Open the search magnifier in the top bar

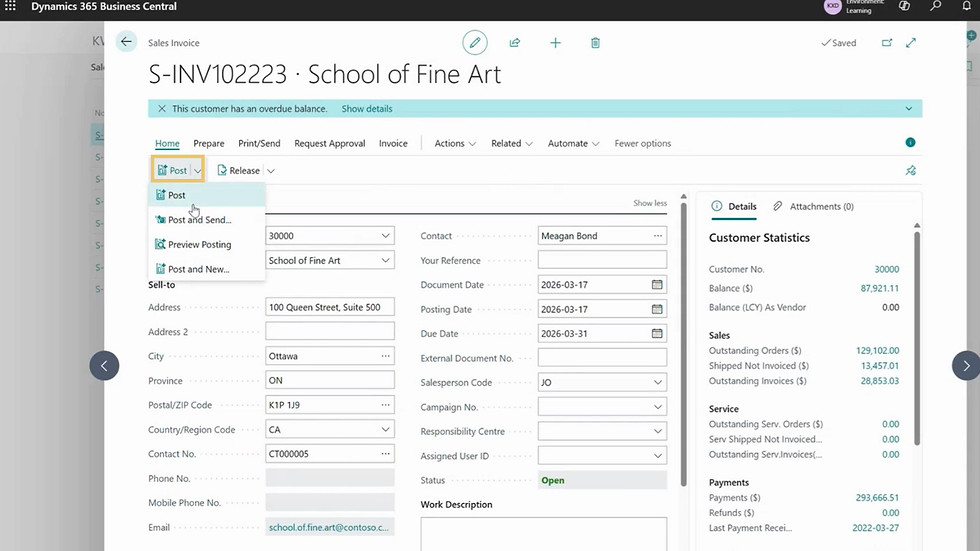(935, 6)
